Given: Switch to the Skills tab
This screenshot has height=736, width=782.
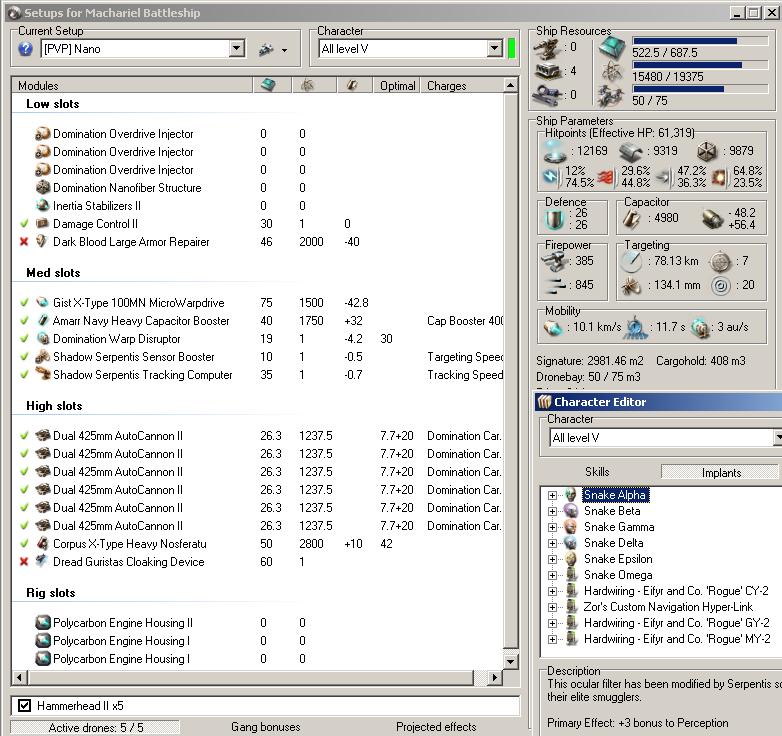Looking at the screenshot, I should click(597, 472).
